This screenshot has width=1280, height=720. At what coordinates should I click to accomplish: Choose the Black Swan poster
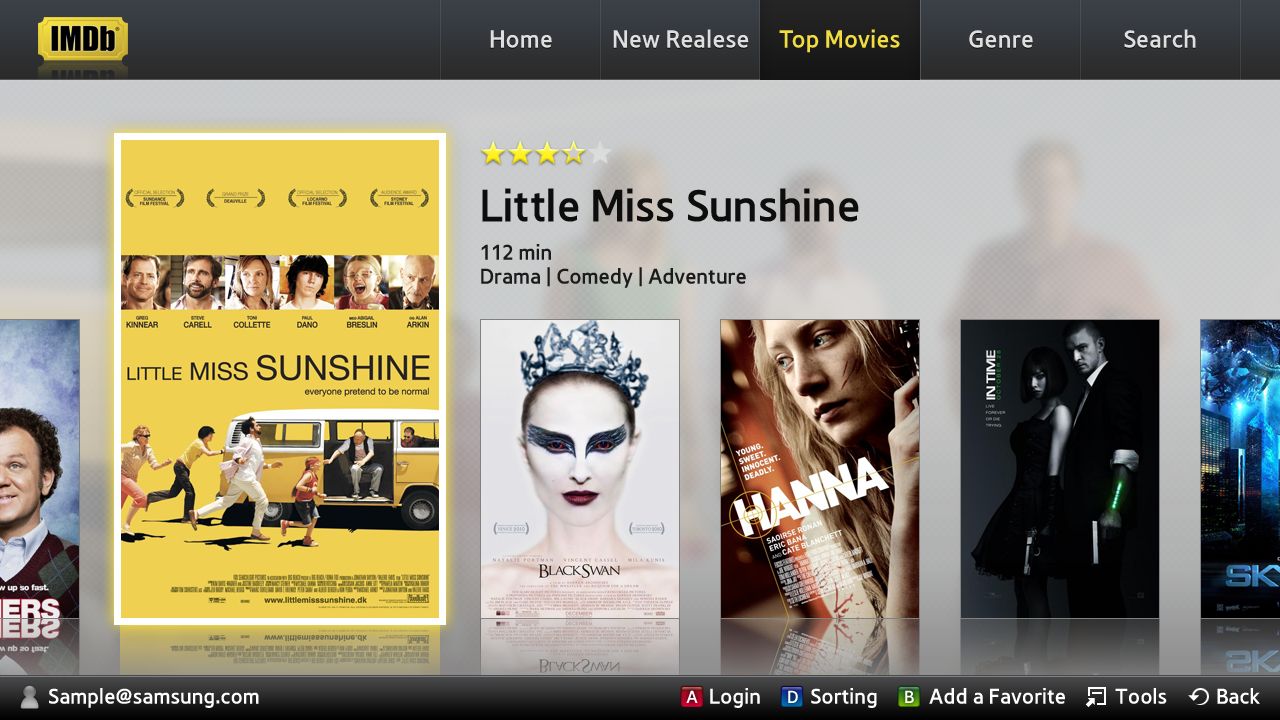[580, 469]
